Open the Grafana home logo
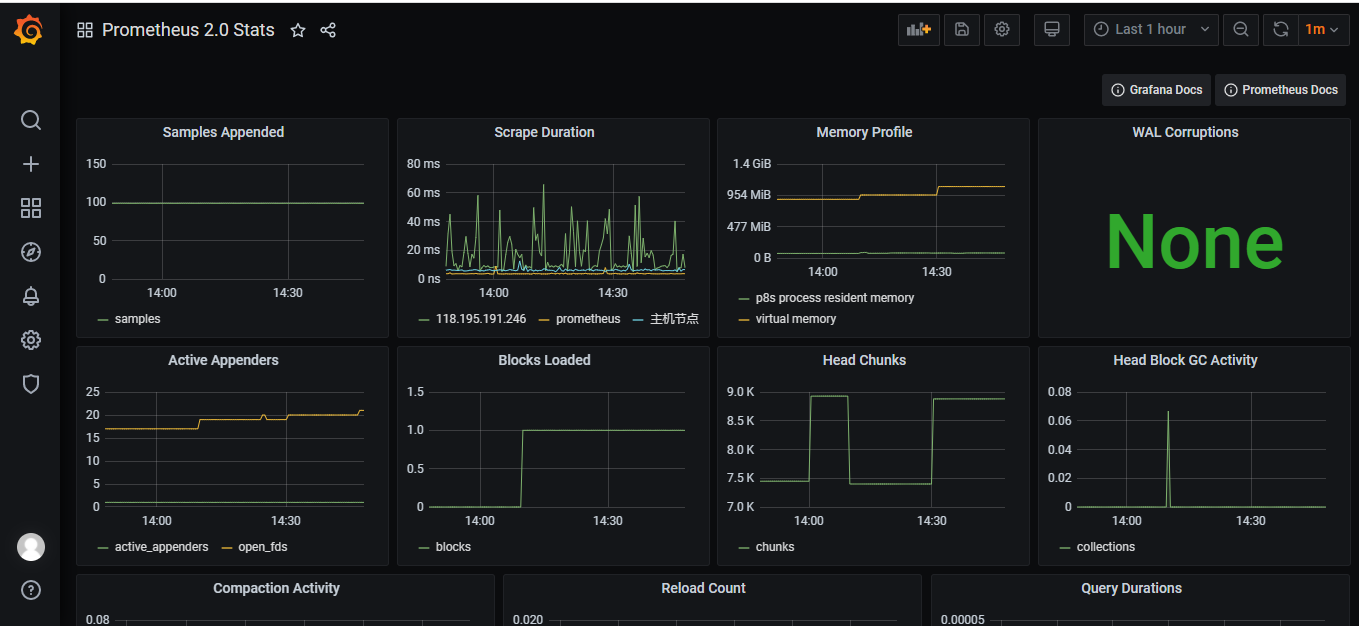The width and height of the screenshot is (1359, 626). (29, 31)
